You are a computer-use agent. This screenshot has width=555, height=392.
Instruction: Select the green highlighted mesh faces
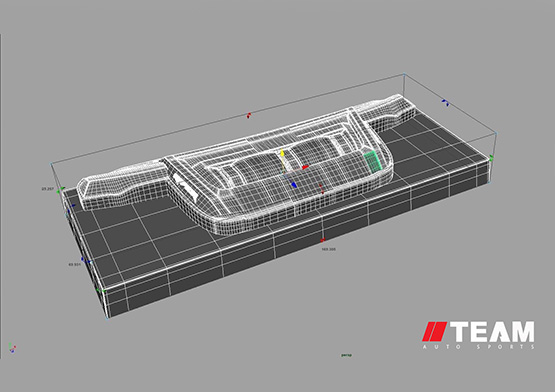[373, 162]
